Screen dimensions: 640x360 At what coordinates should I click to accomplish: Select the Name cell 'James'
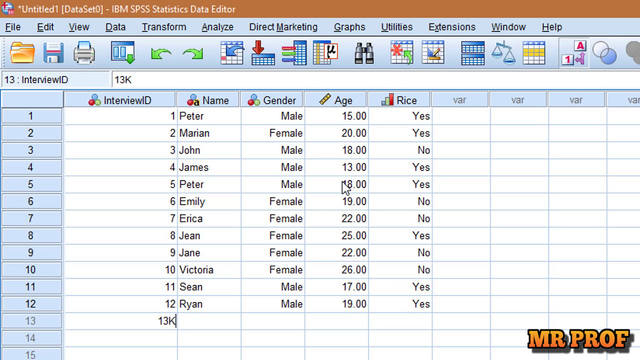pyautogui.click(x=209, y=167)
